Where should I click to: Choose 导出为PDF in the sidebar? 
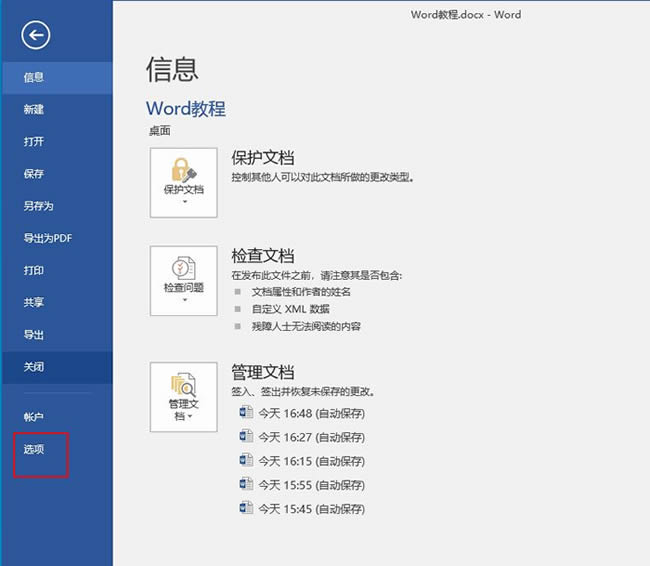pyautogui.click(x=48, y=238)
